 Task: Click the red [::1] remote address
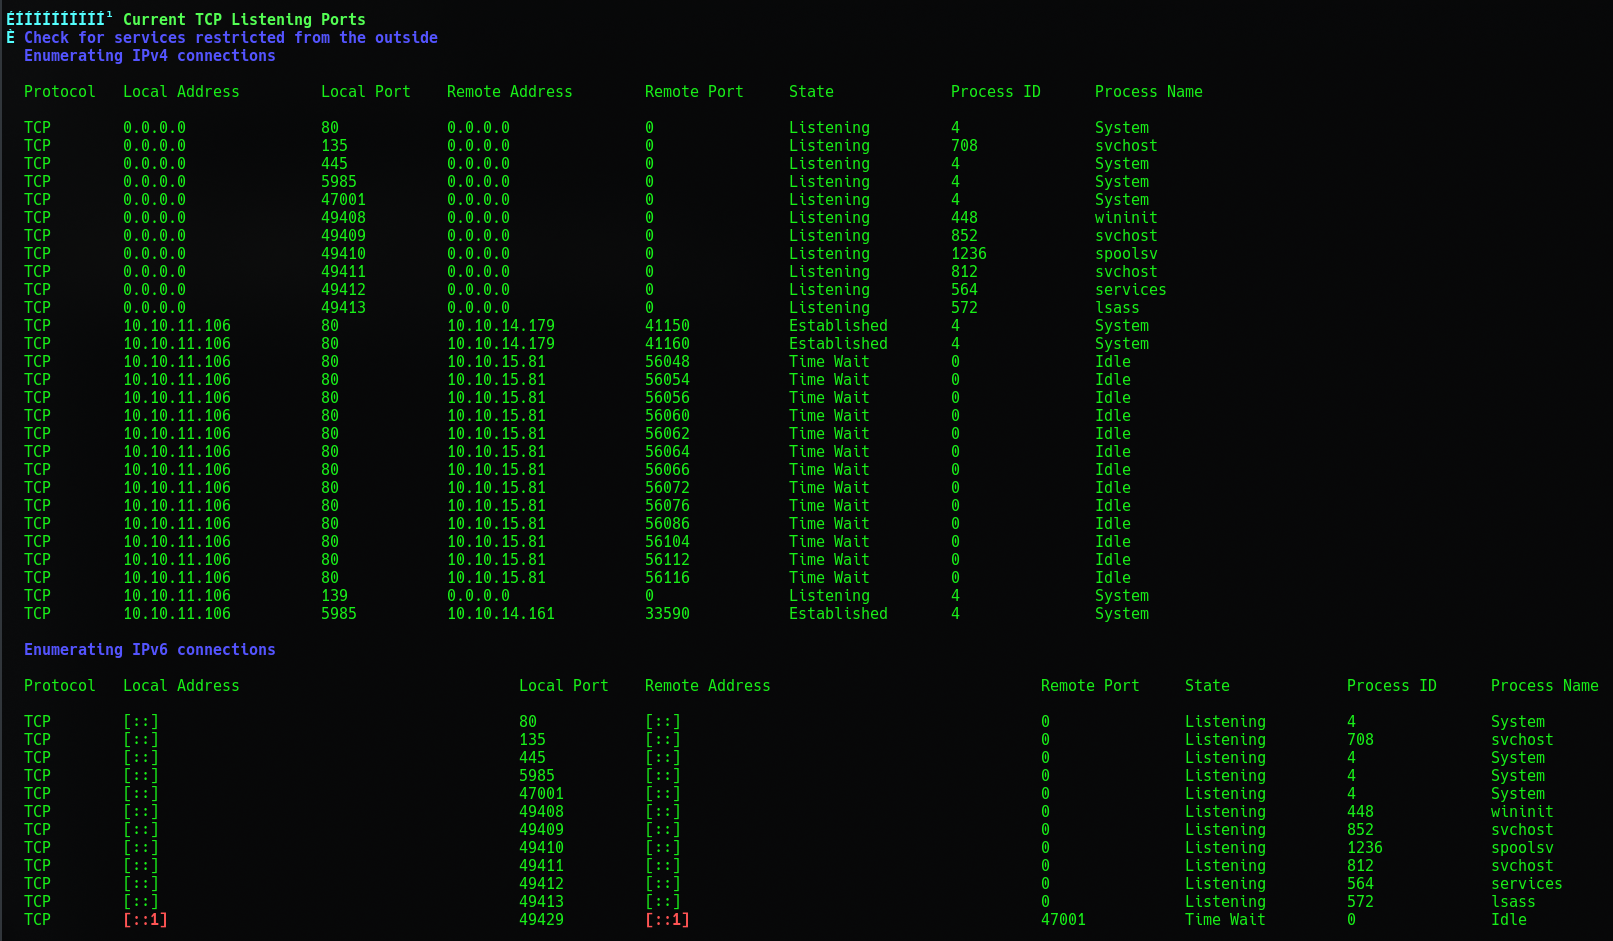[x=667, y=919]
